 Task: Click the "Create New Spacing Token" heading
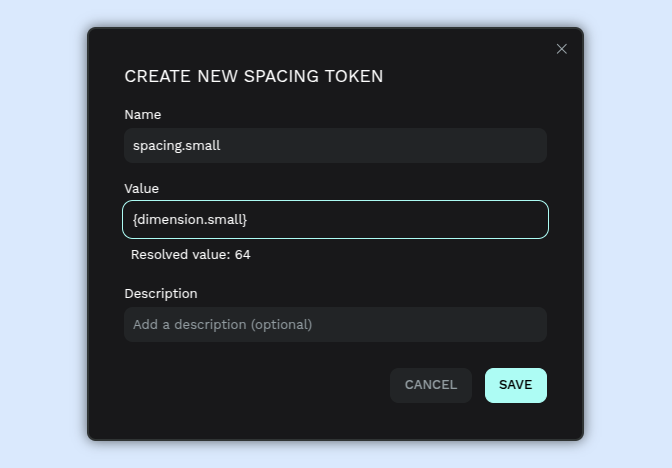tap(253, 76)
